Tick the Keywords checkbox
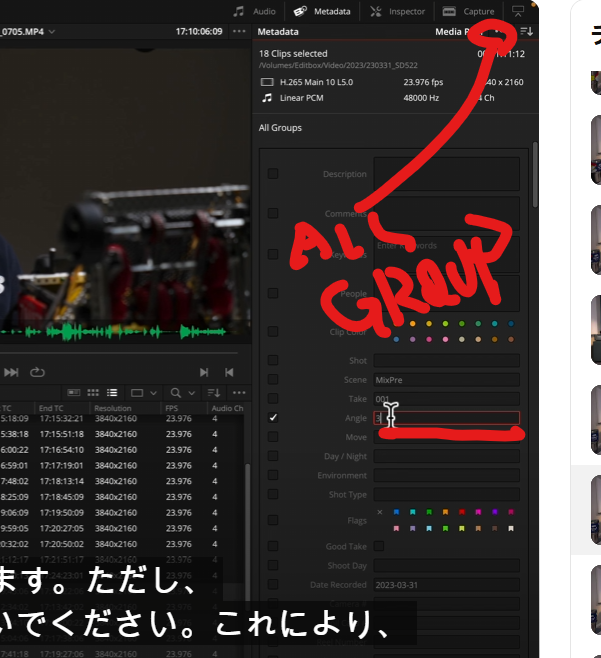The image size is (601, 658). point(273,254)
